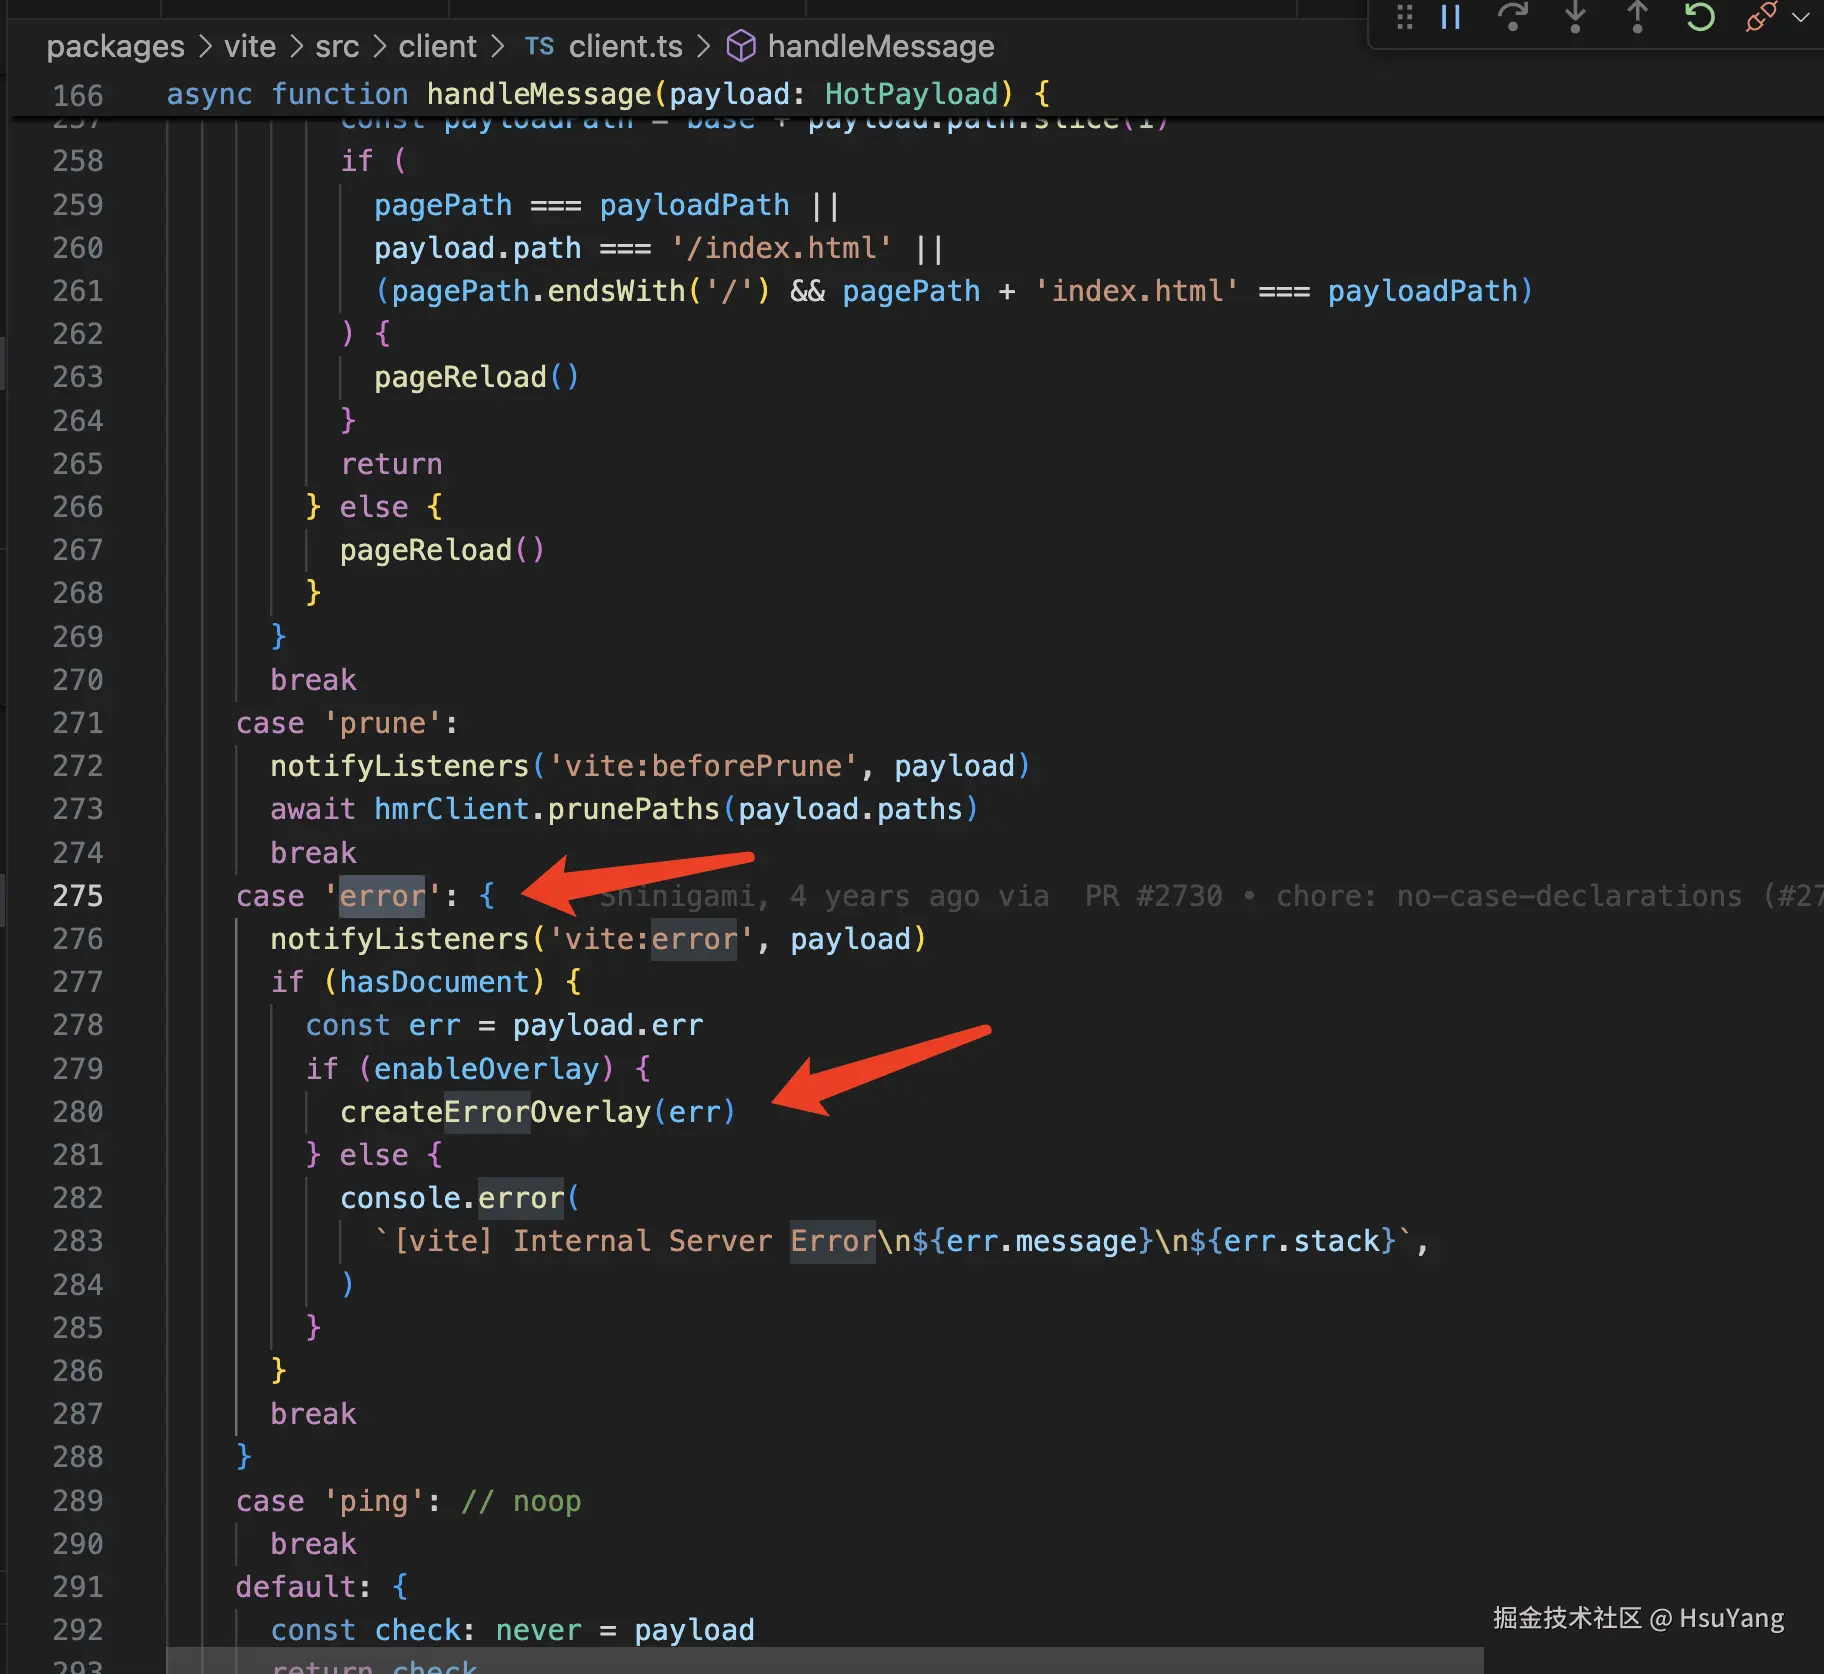1824x1674 pixels.
Task: Click the break statement on line 287
Action: pos(313,1414)
